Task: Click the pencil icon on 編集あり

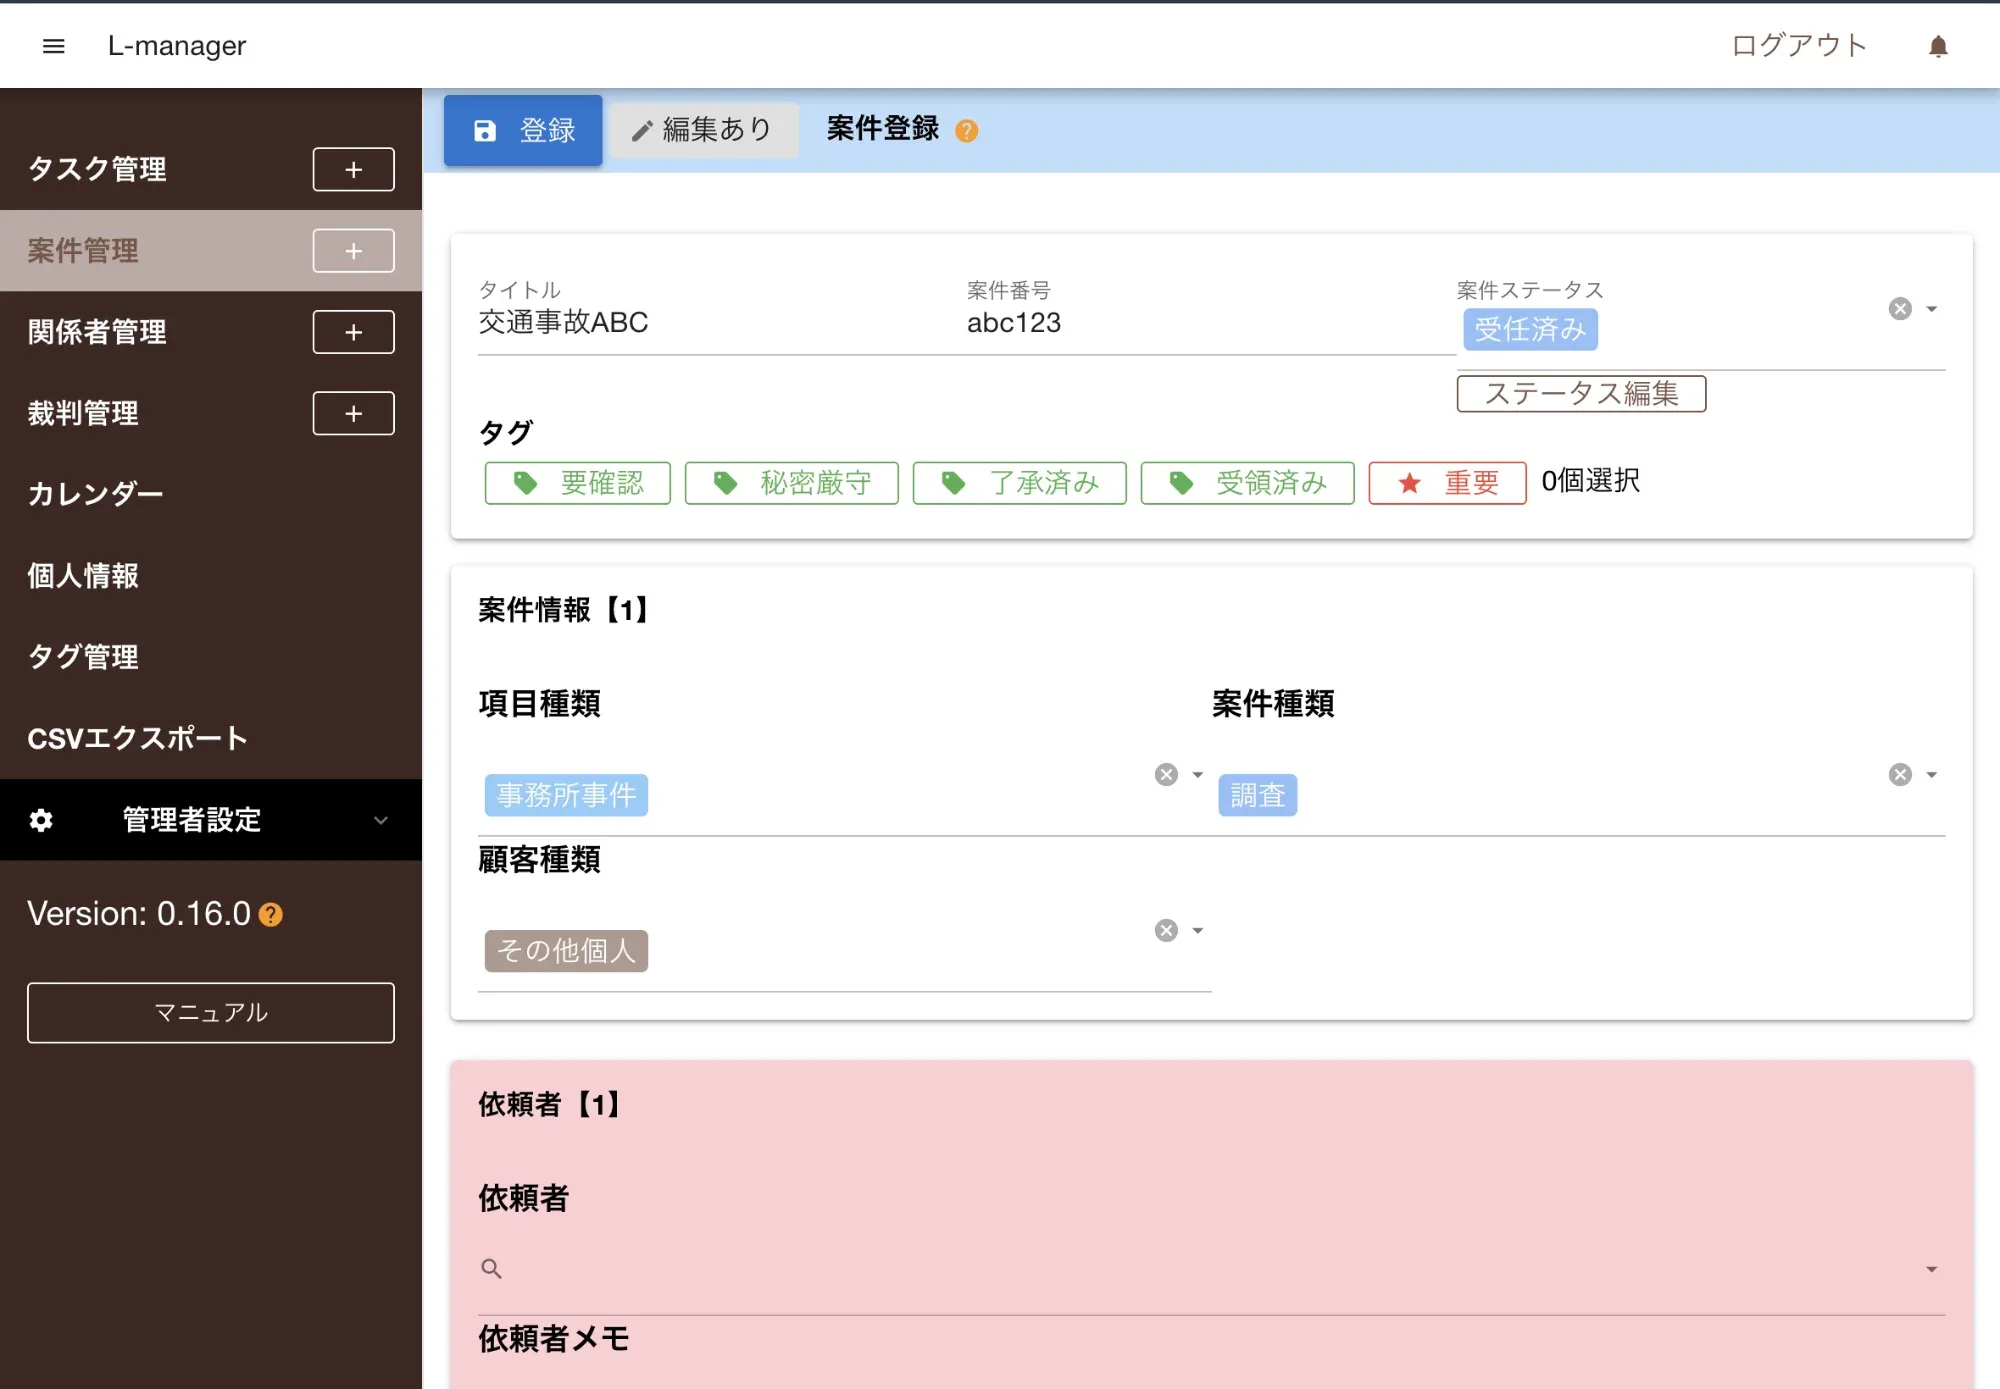Action: [x=642, y=130]
